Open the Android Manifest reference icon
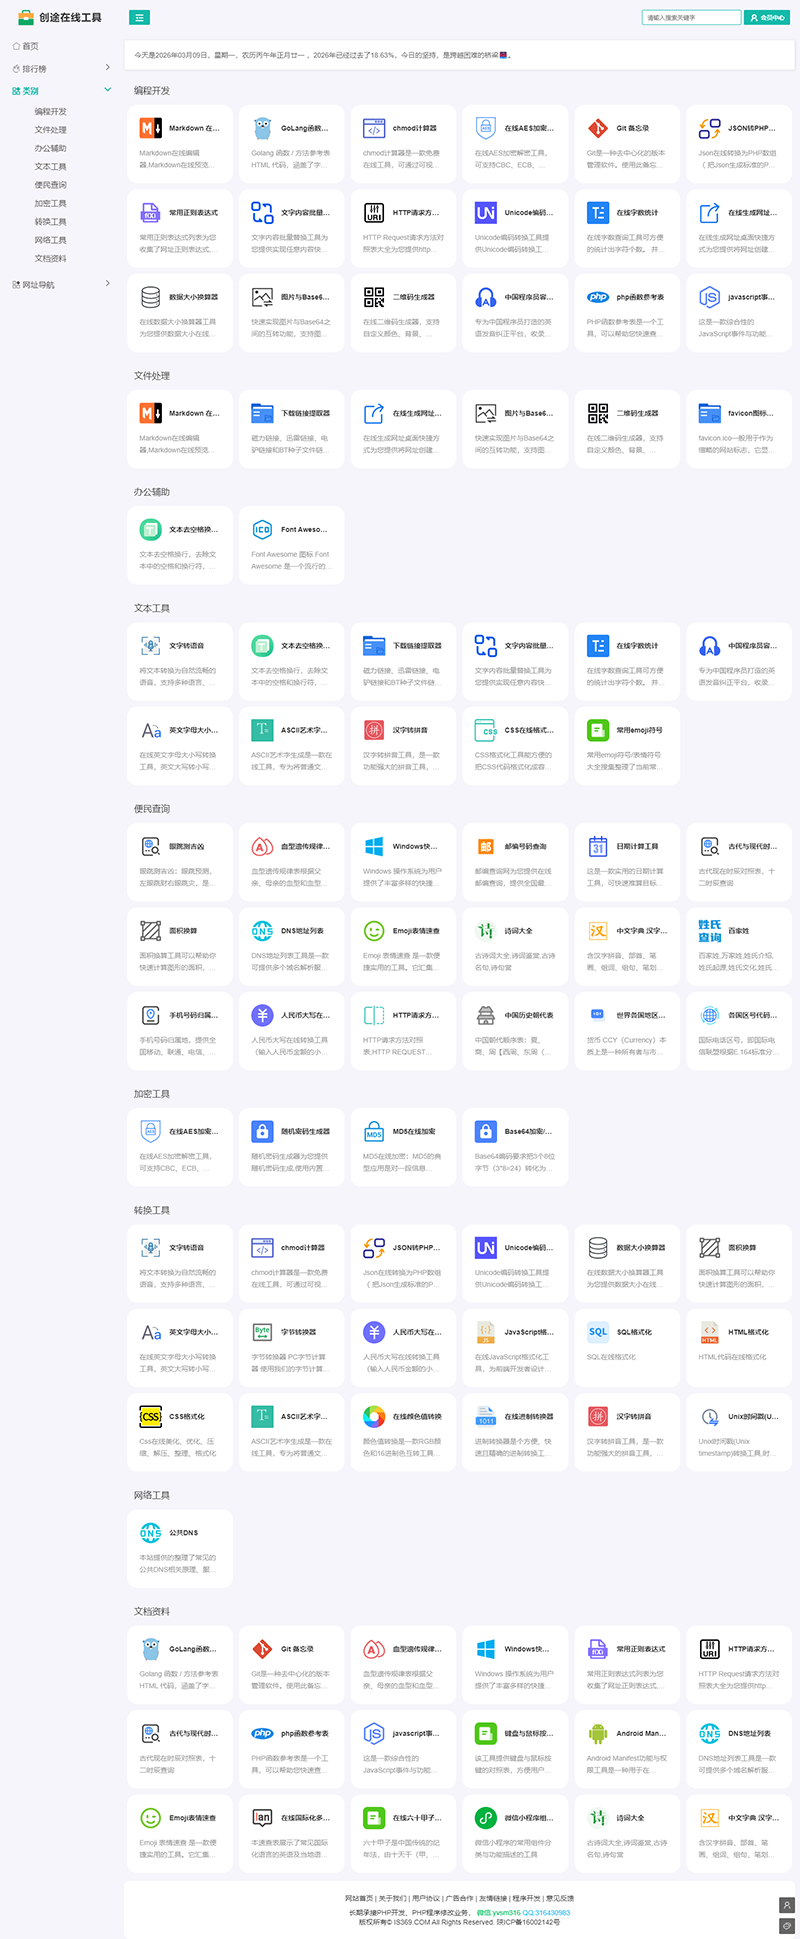The height and width of the screenshot is (1939, 800). pos(598,1733)
